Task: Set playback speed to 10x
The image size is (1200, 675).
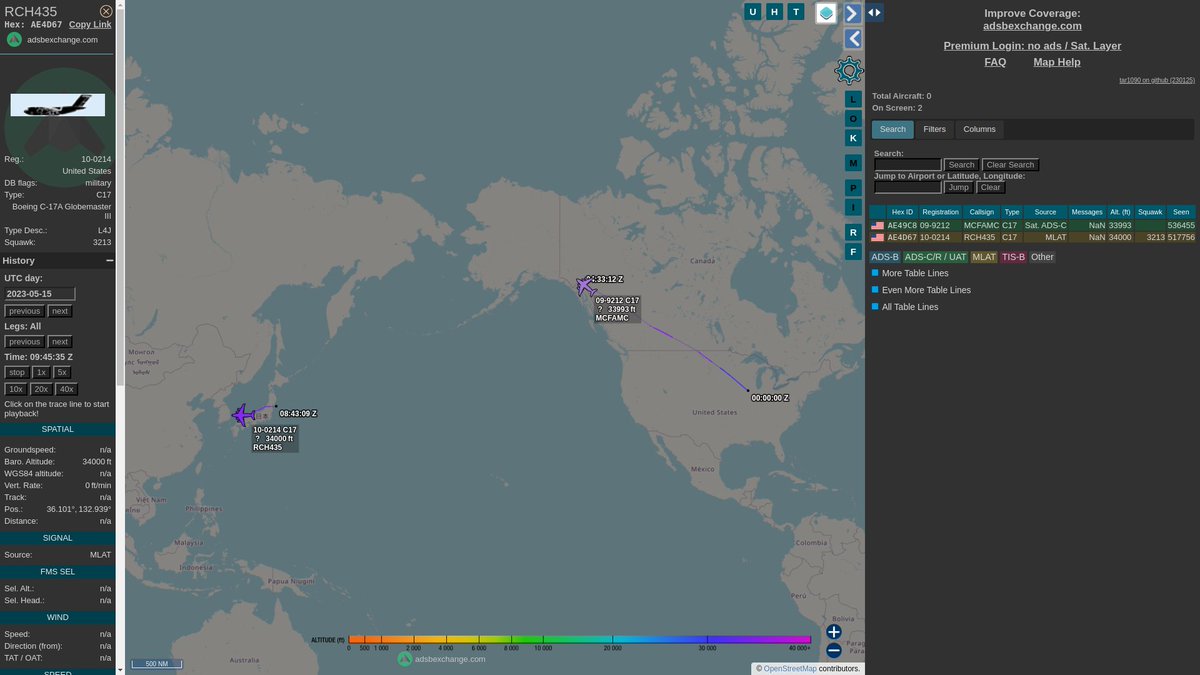Action: pos(16,389)
